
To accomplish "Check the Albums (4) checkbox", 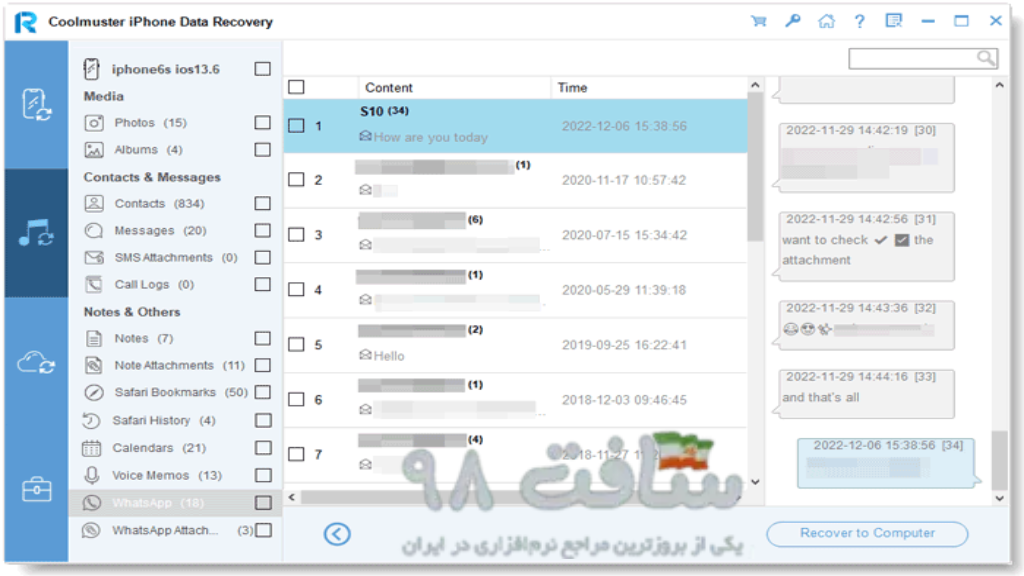I will (x=263, y=150).
